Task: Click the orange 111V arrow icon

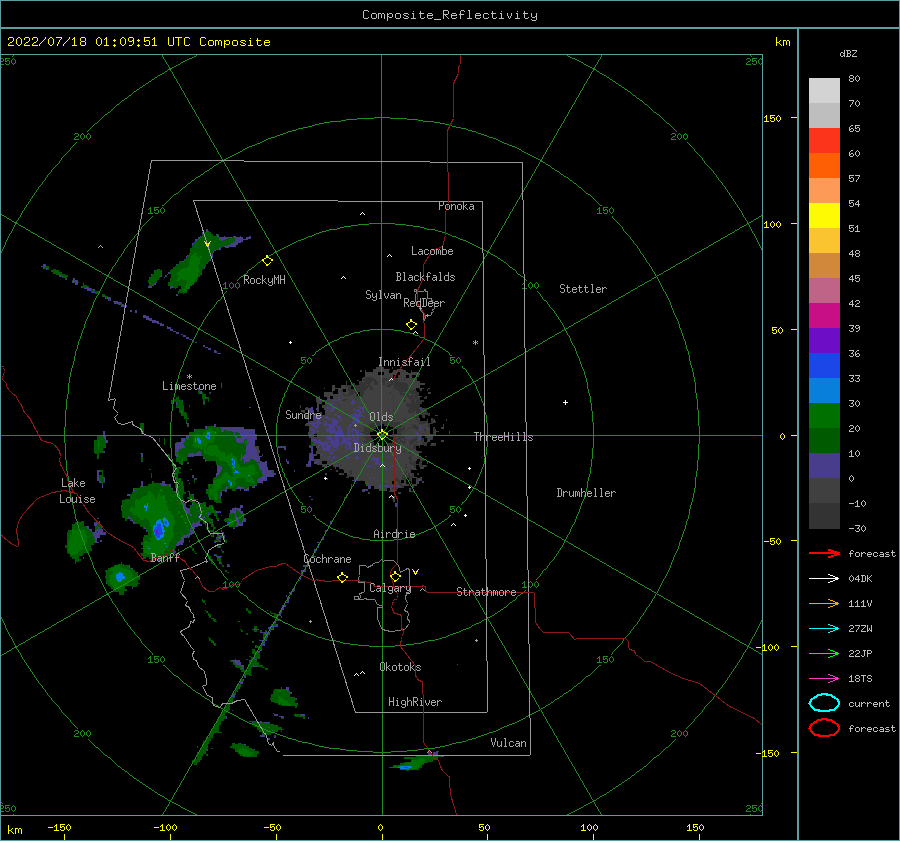Action: point(824,603)
